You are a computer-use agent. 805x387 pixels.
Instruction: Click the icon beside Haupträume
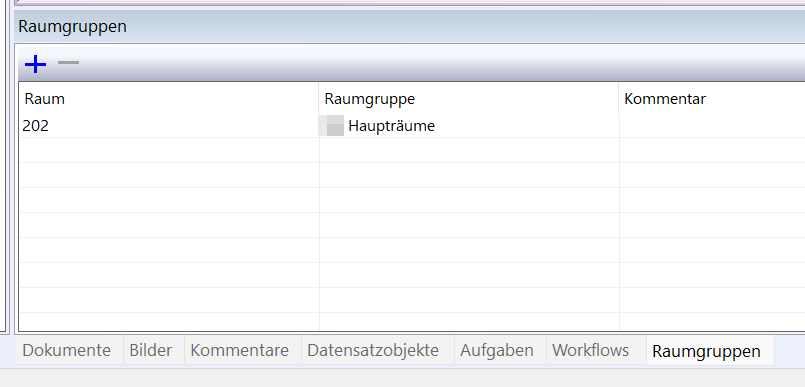[331, 126]
